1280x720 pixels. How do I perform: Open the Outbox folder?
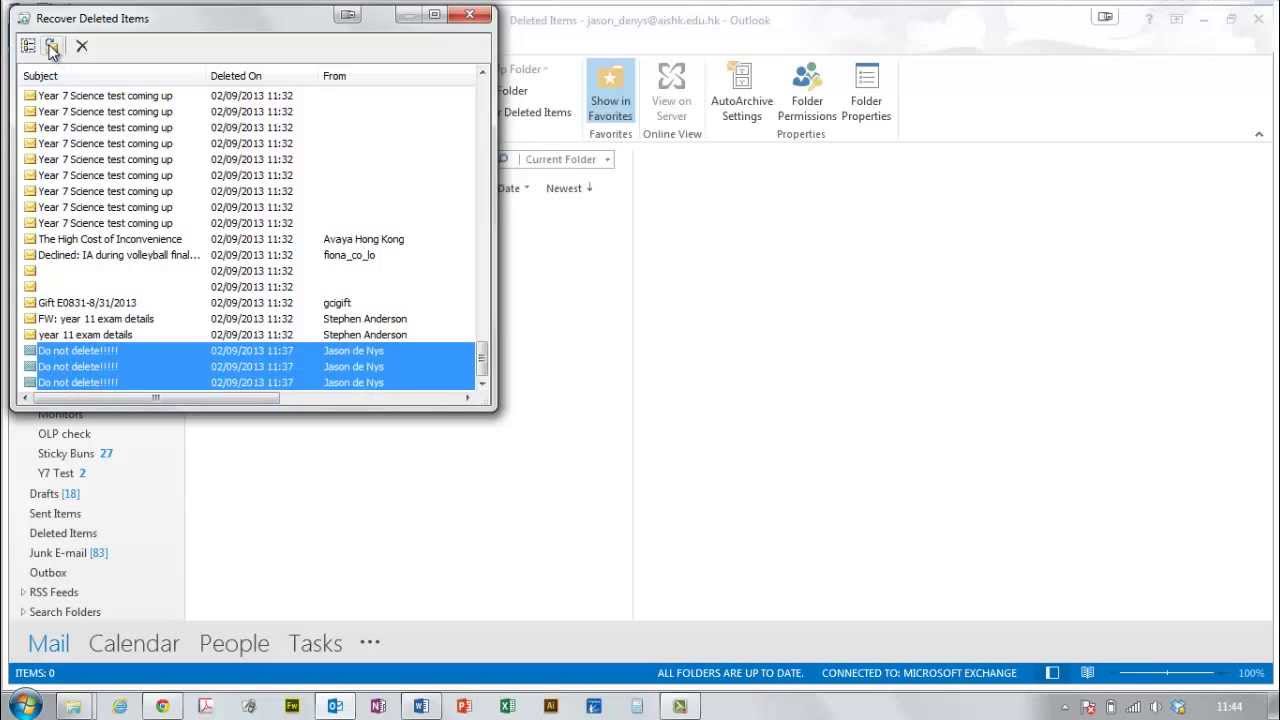(48, 573)
